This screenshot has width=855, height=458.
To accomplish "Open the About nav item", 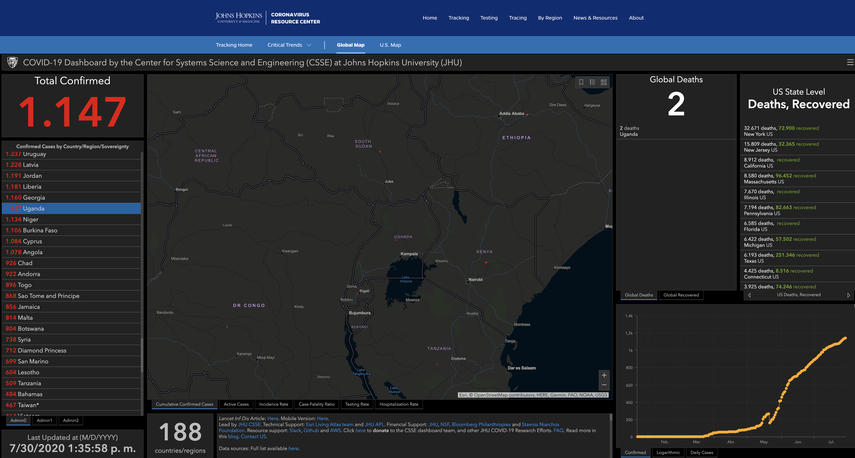I will [x=636, y=18].
